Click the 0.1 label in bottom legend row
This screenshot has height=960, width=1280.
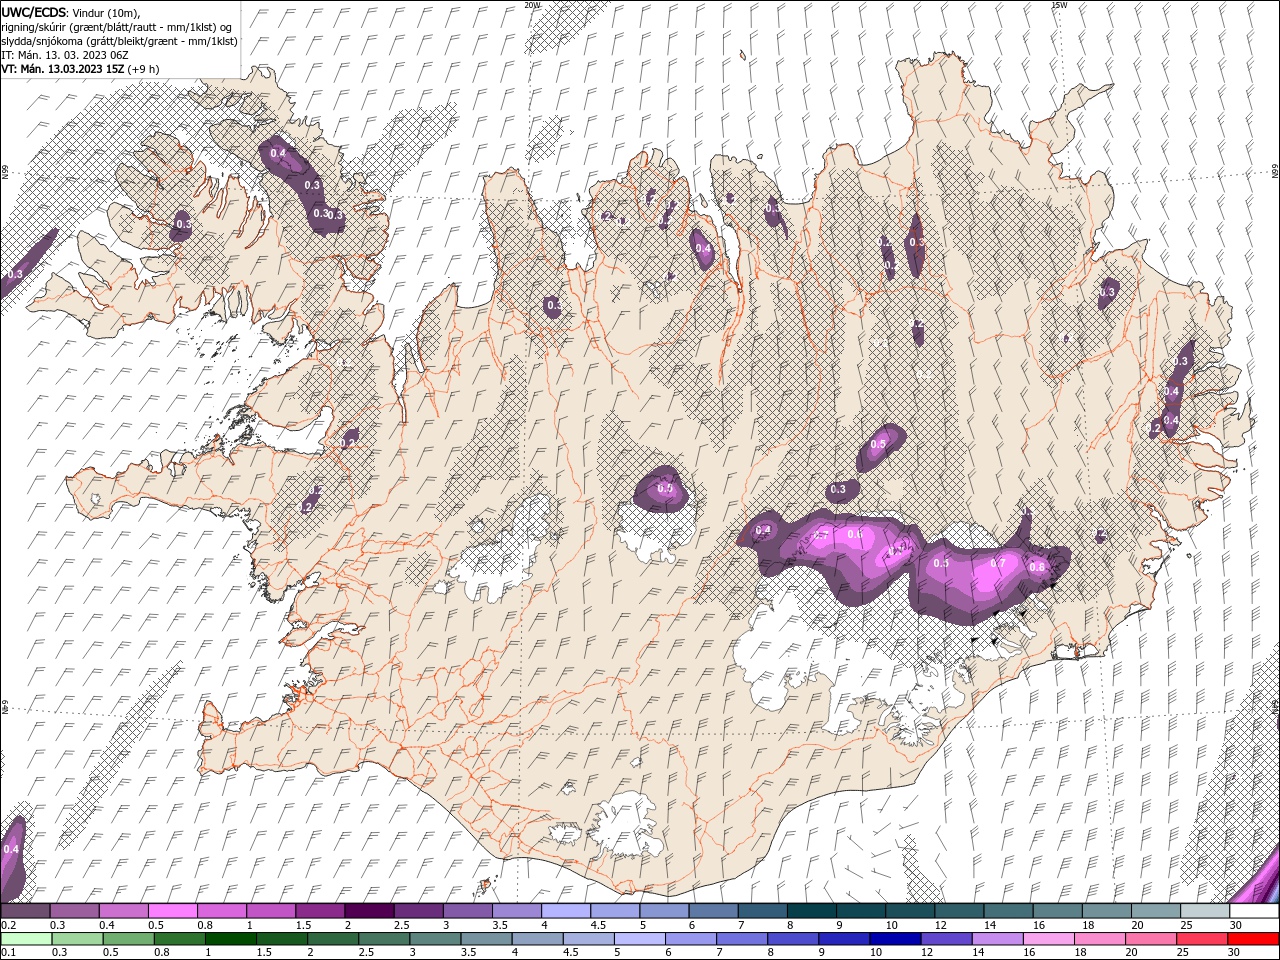point(7,953)
